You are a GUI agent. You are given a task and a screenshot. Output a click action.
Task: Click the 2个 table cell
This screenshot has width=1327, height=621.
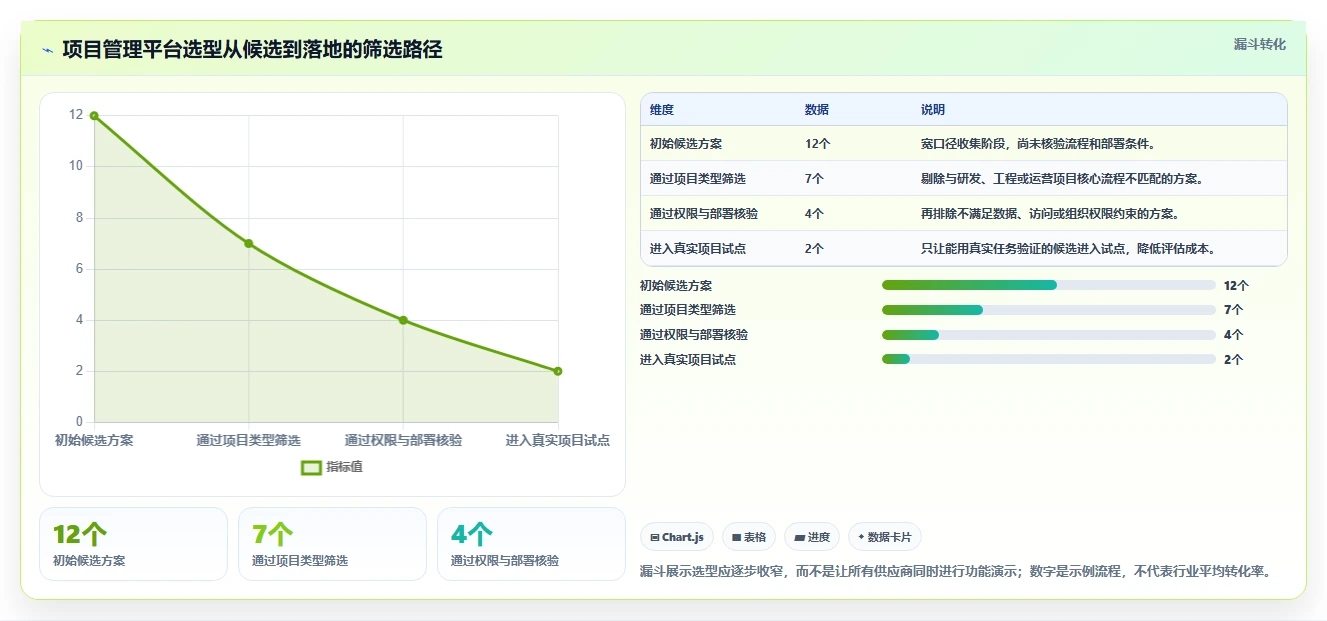[815, 249]
